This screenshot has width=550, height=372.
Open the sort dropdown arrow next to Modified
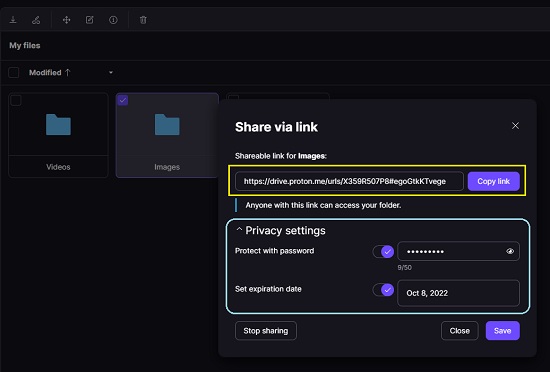pyautogui.click(x=111, y=73)
